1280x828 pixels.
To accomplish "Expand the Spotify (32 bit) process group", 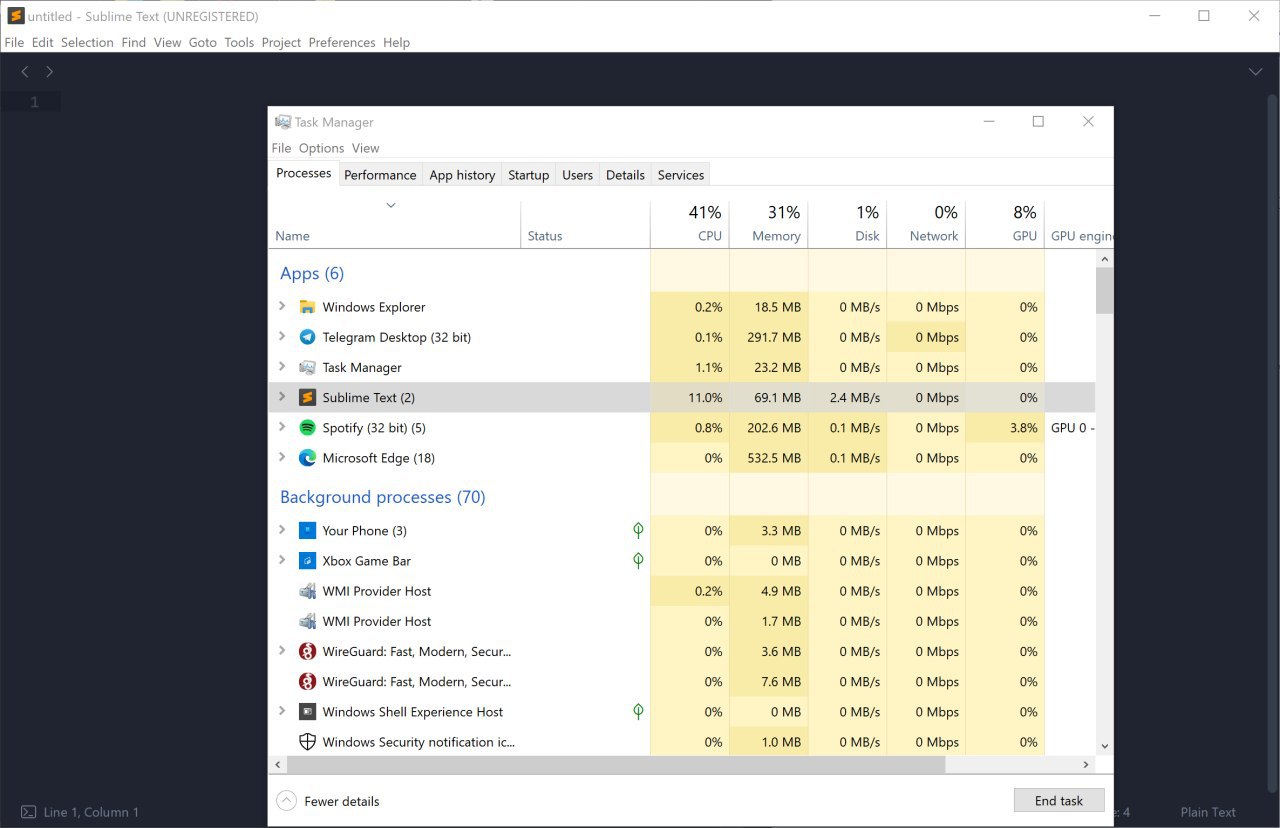I will (x=282, y=428).
